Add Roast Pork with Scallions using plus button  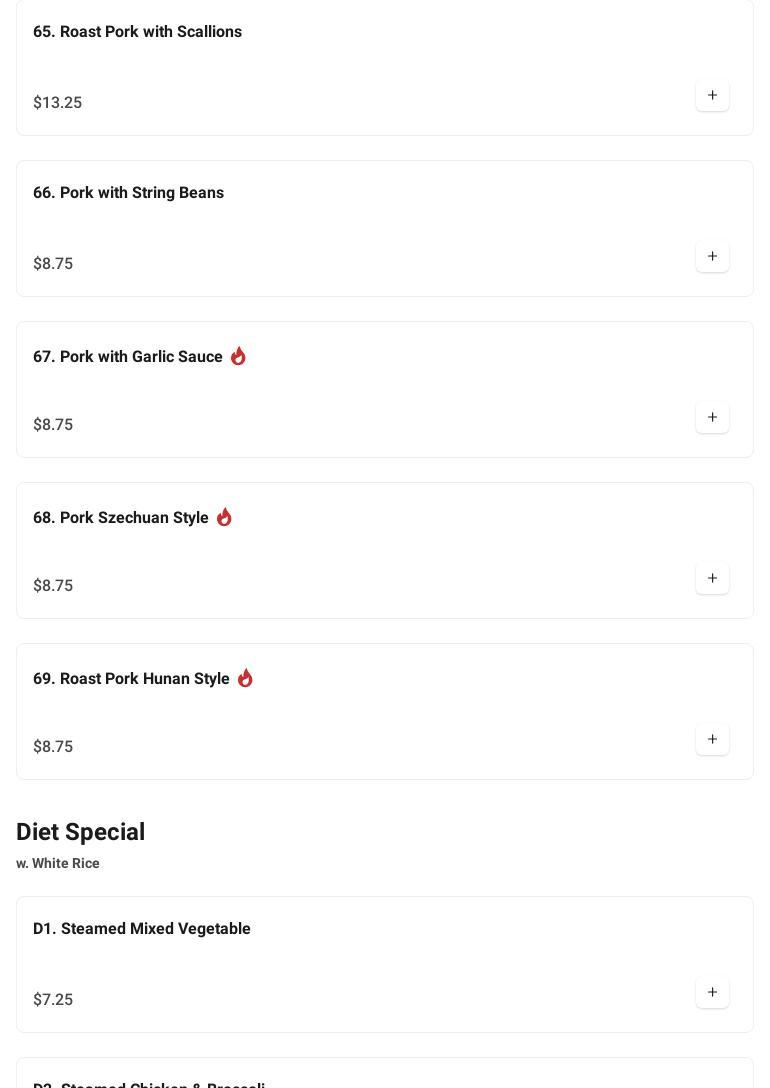click(712, 96)
